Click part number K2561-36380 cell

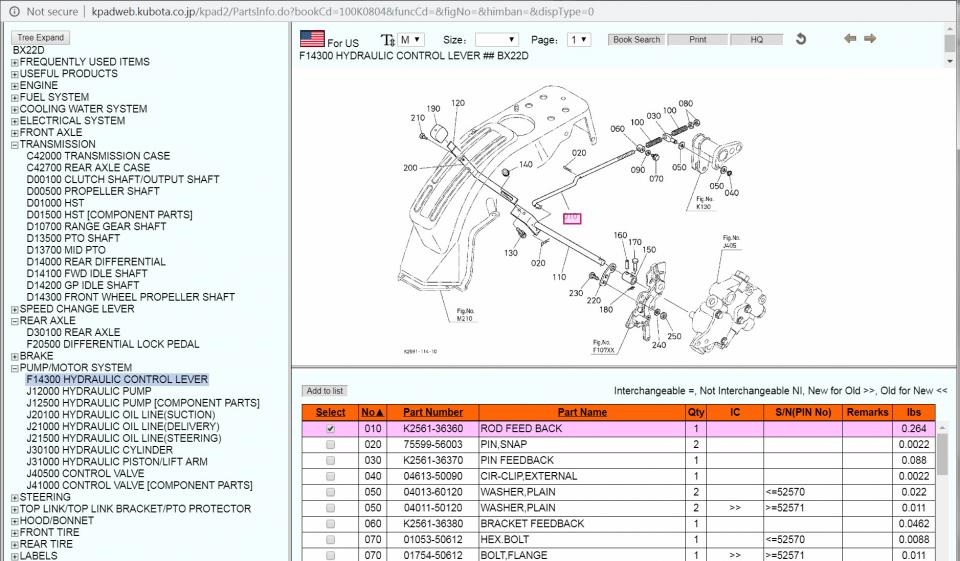(433, 524)
